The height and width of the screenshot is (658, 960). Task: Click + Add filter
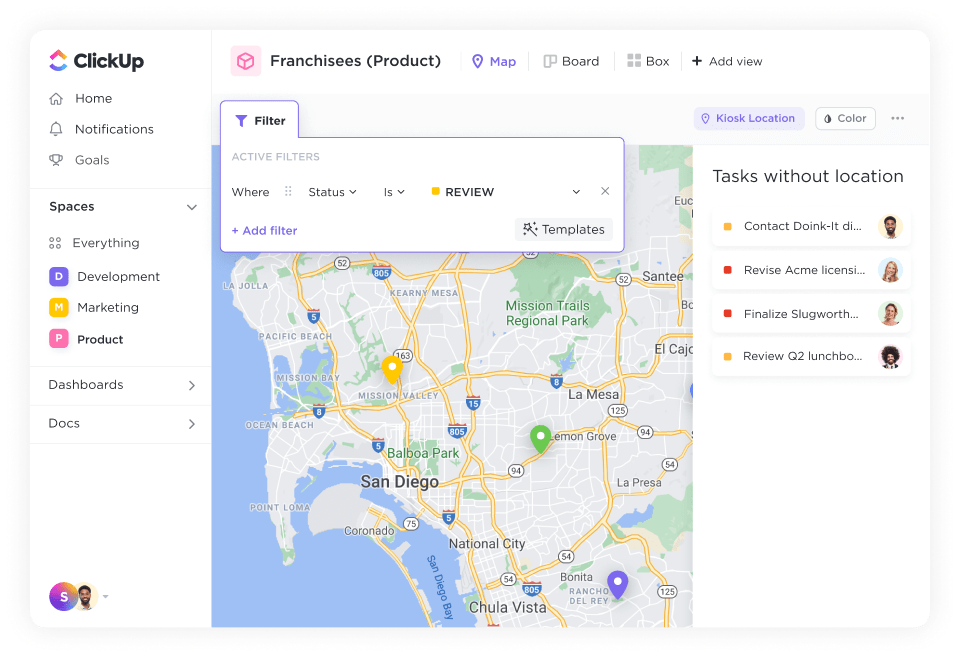pyautogui.click(x=264, y=231)
